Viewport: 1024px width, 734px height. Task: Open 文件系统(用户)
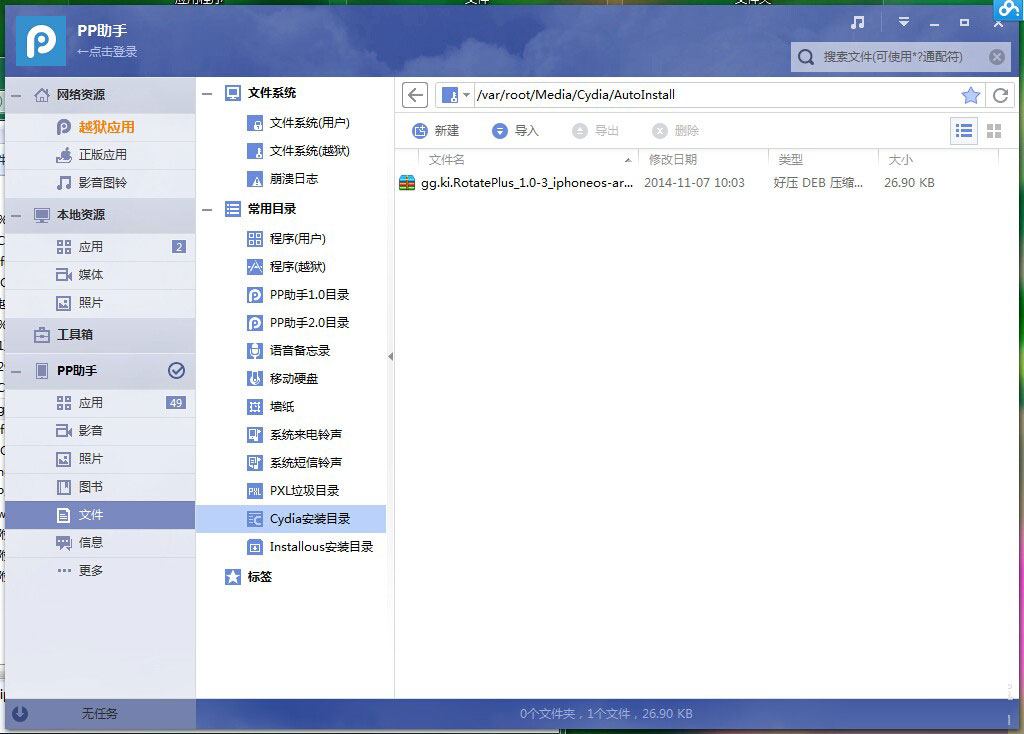pyautogui.click(x=298, y=123)
